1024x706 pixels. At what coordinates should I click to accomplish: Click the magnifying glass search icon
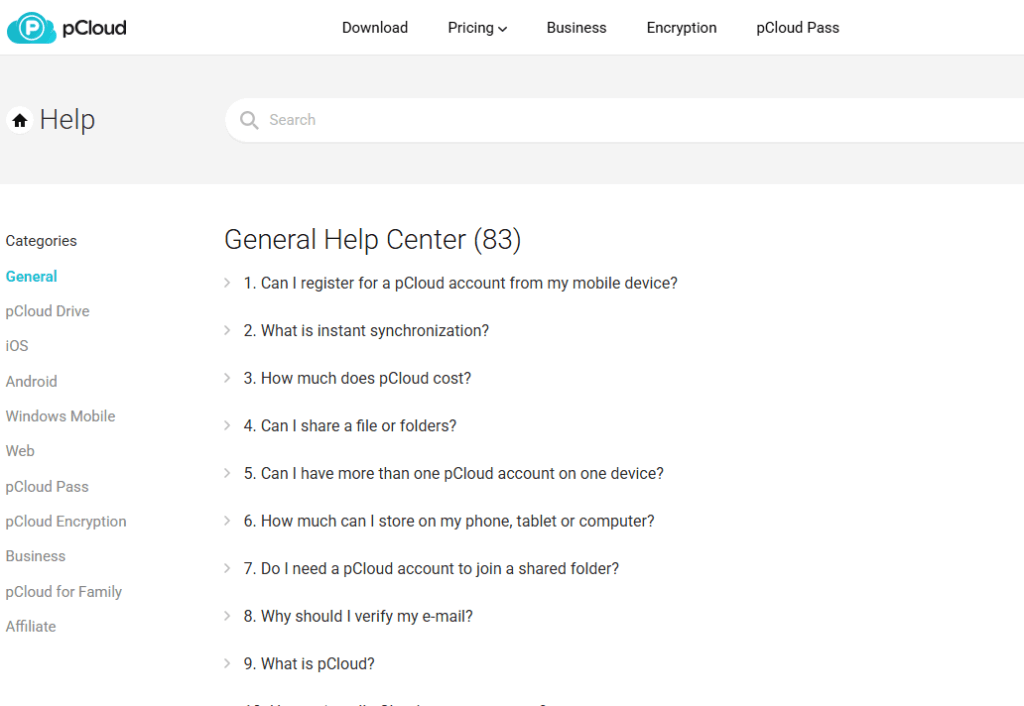pos(249,120)
